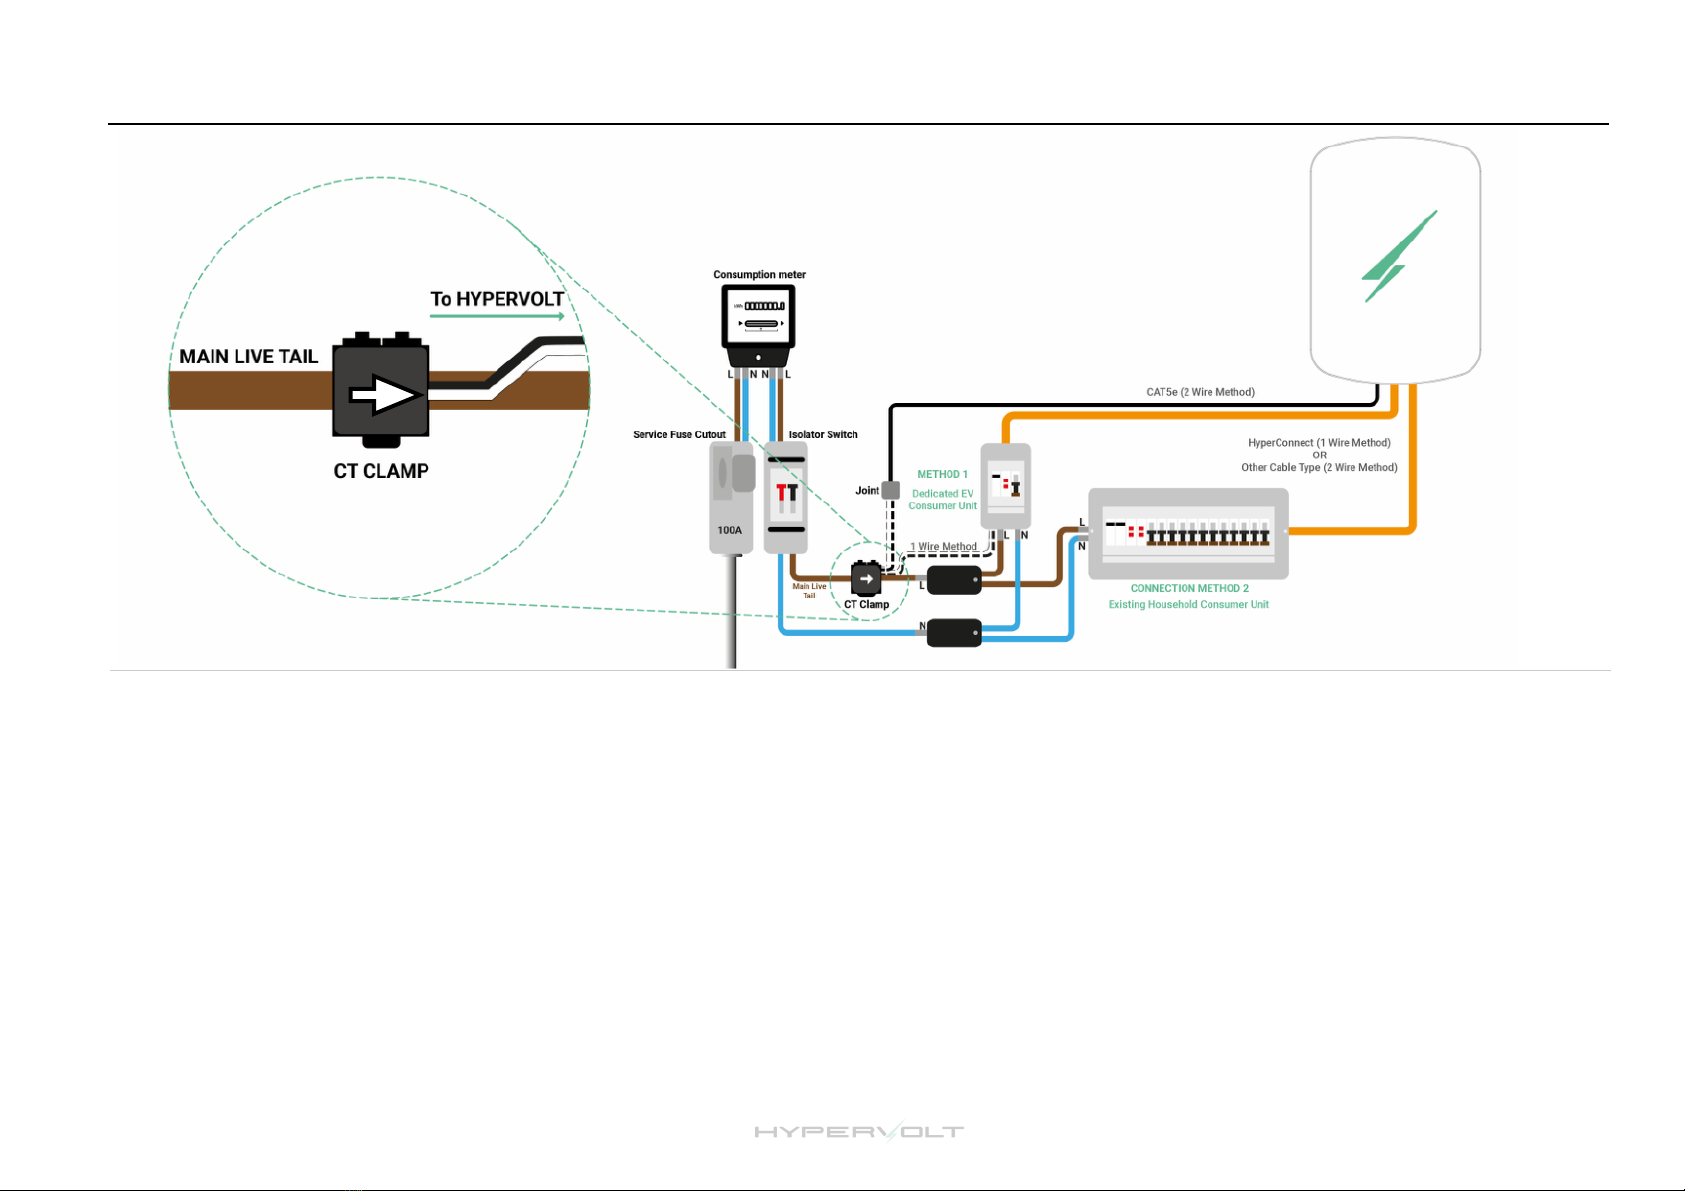Click the black connector block on neutral wire

coord(954,633)
